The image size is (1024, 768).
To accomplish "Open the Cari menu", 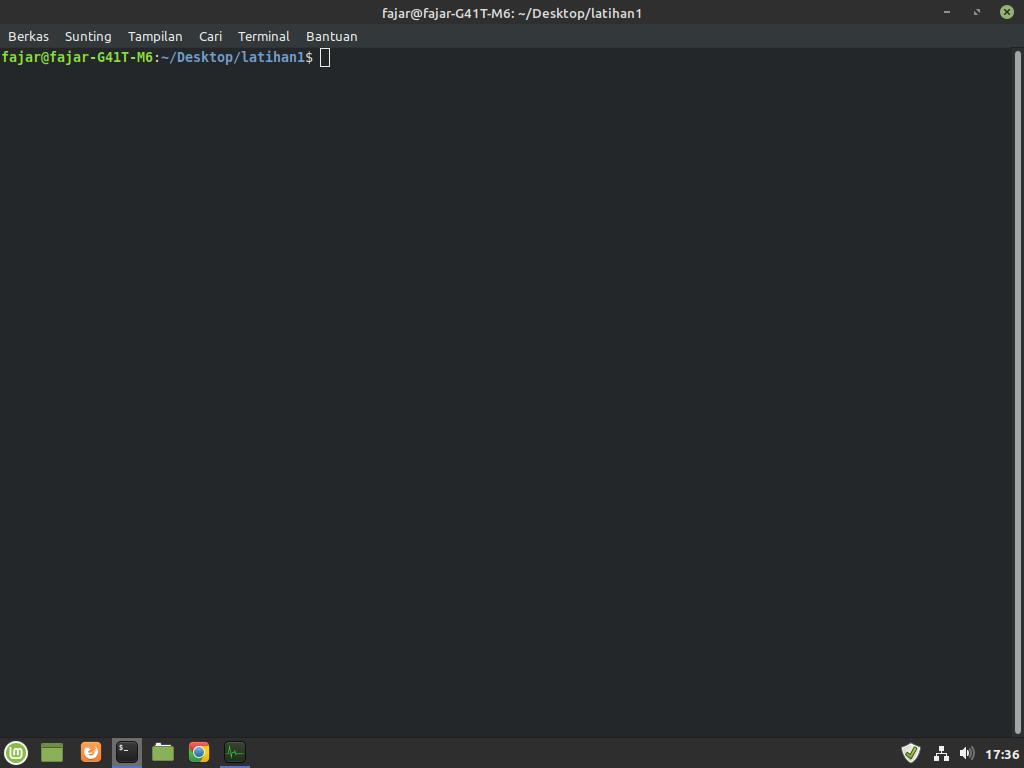I will 210,37.
